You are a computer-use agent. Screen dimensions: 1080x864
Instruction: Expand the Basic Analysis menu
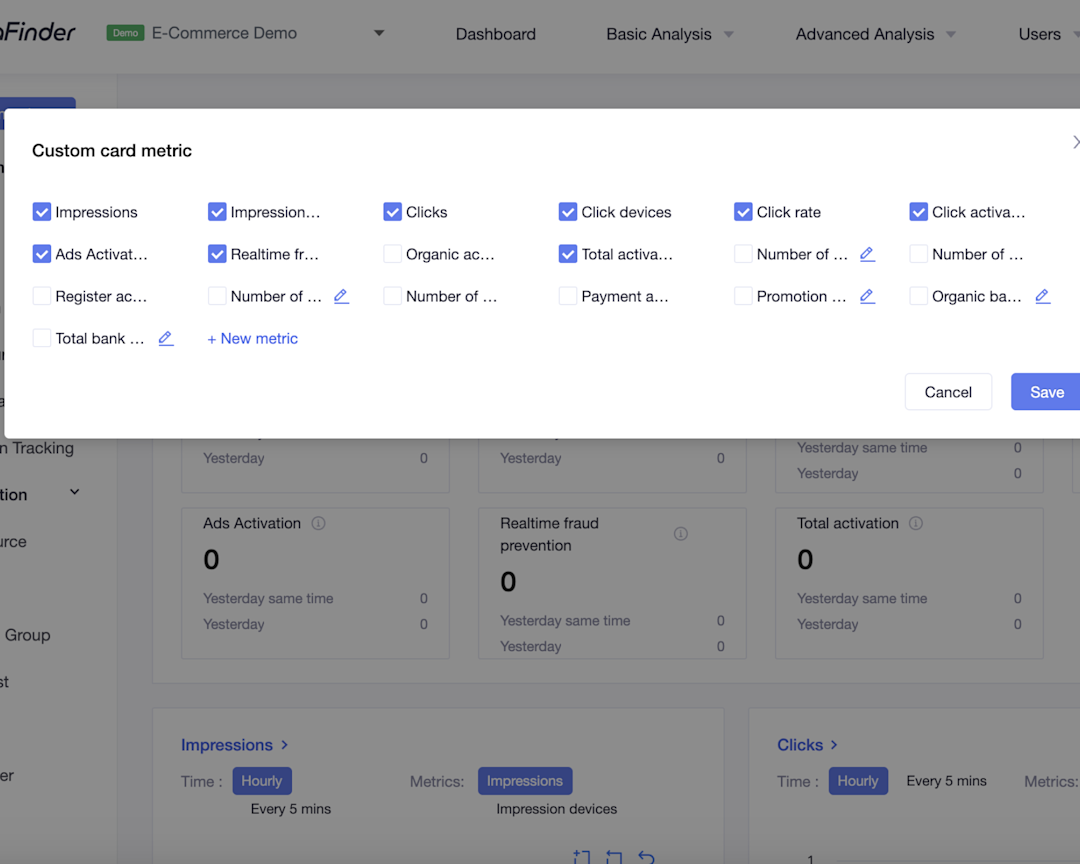[669, 34]
